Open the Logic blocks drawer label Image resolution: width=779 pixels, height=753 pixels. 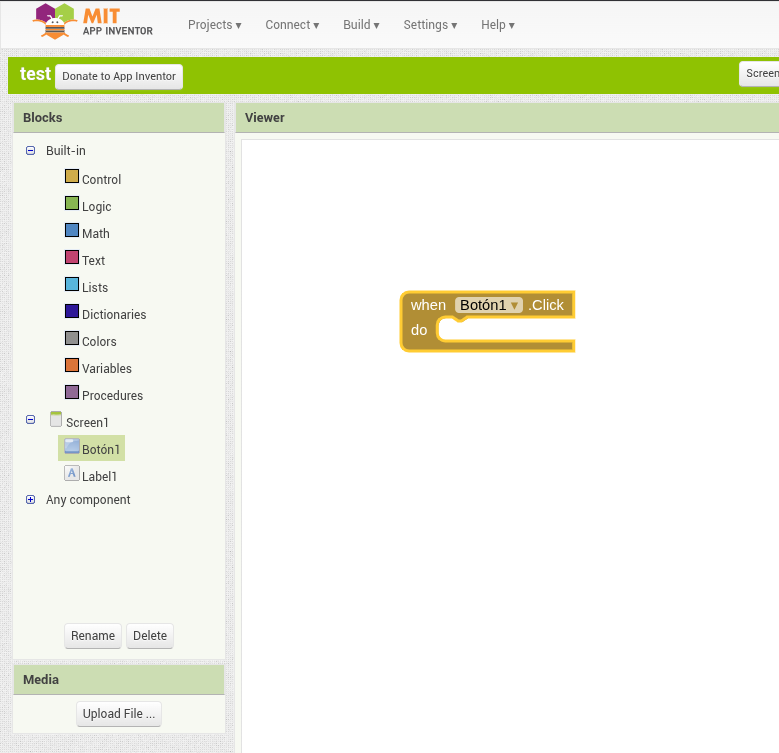point(96,207)
